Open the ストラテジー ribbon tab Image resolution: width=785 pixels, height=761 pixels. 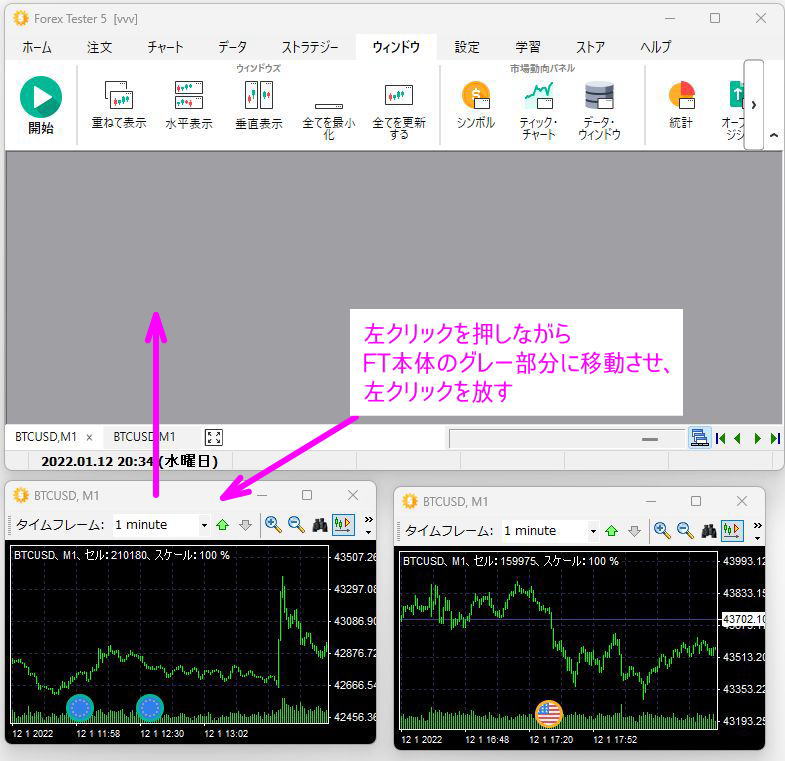pyautogui.click(x=310, y=47)
